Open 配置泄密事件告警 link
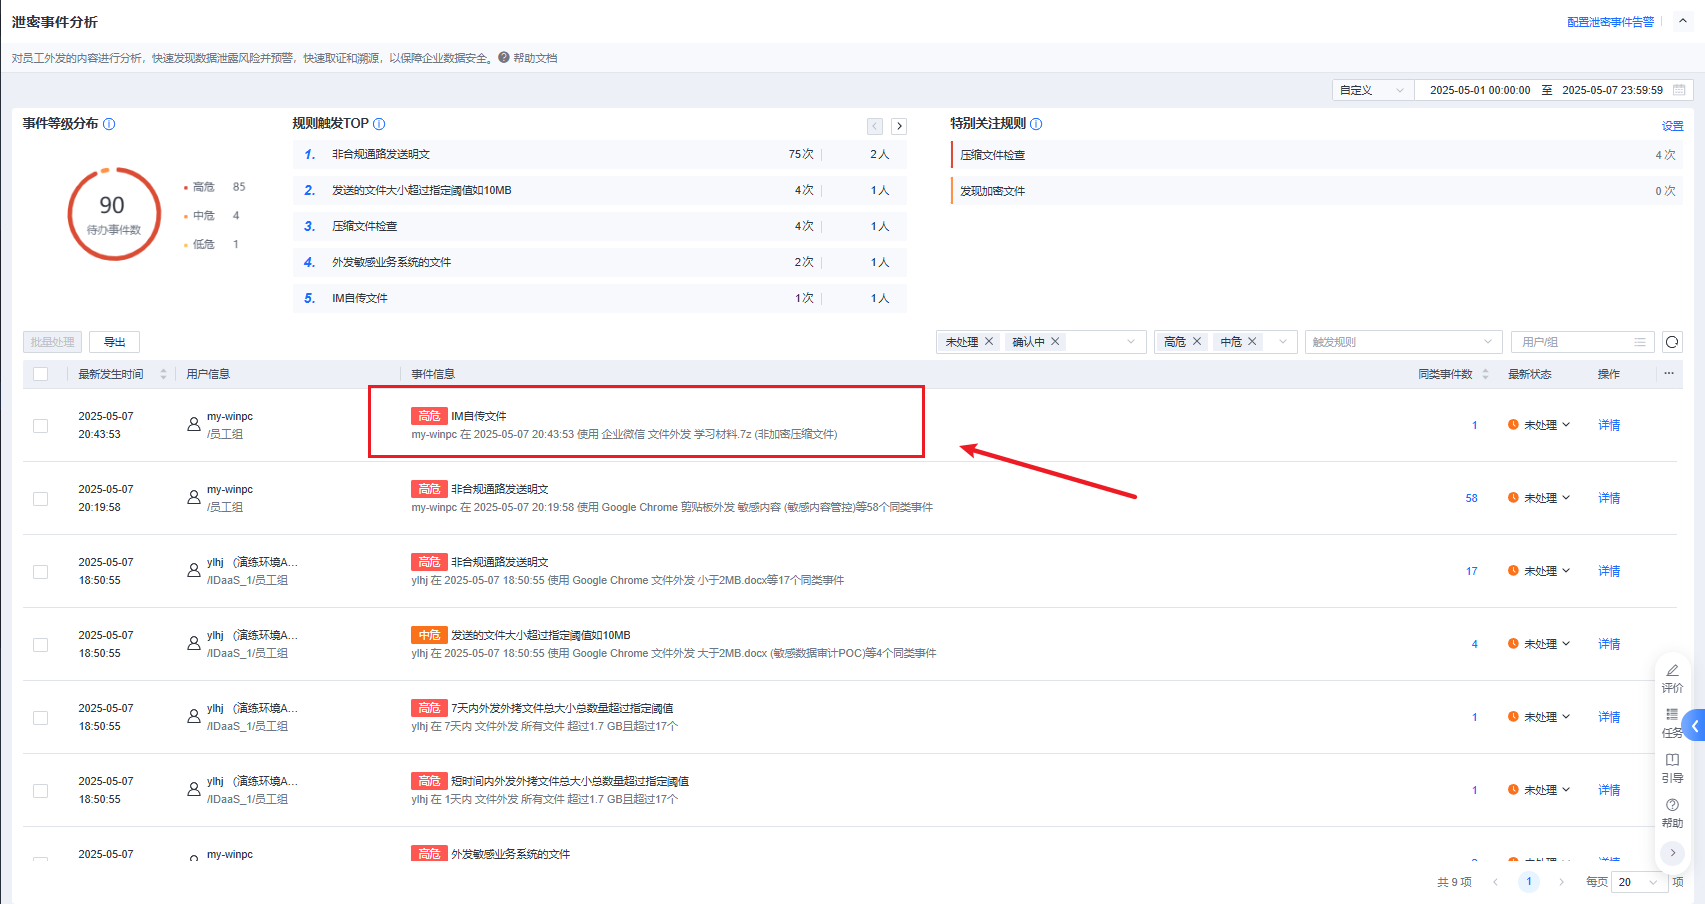The width and height of the screenshot is (1705, 904). [1610, 22]
